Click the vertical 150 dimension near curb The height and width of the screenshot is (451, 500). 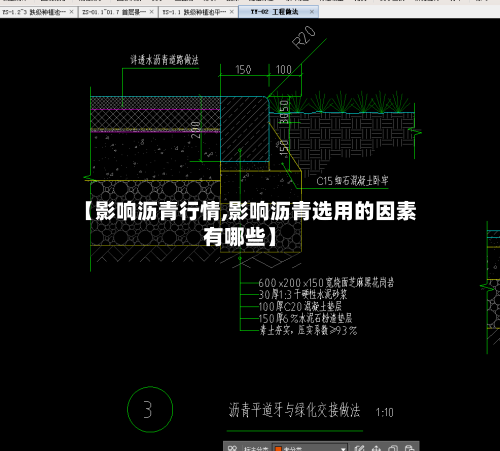284,149
